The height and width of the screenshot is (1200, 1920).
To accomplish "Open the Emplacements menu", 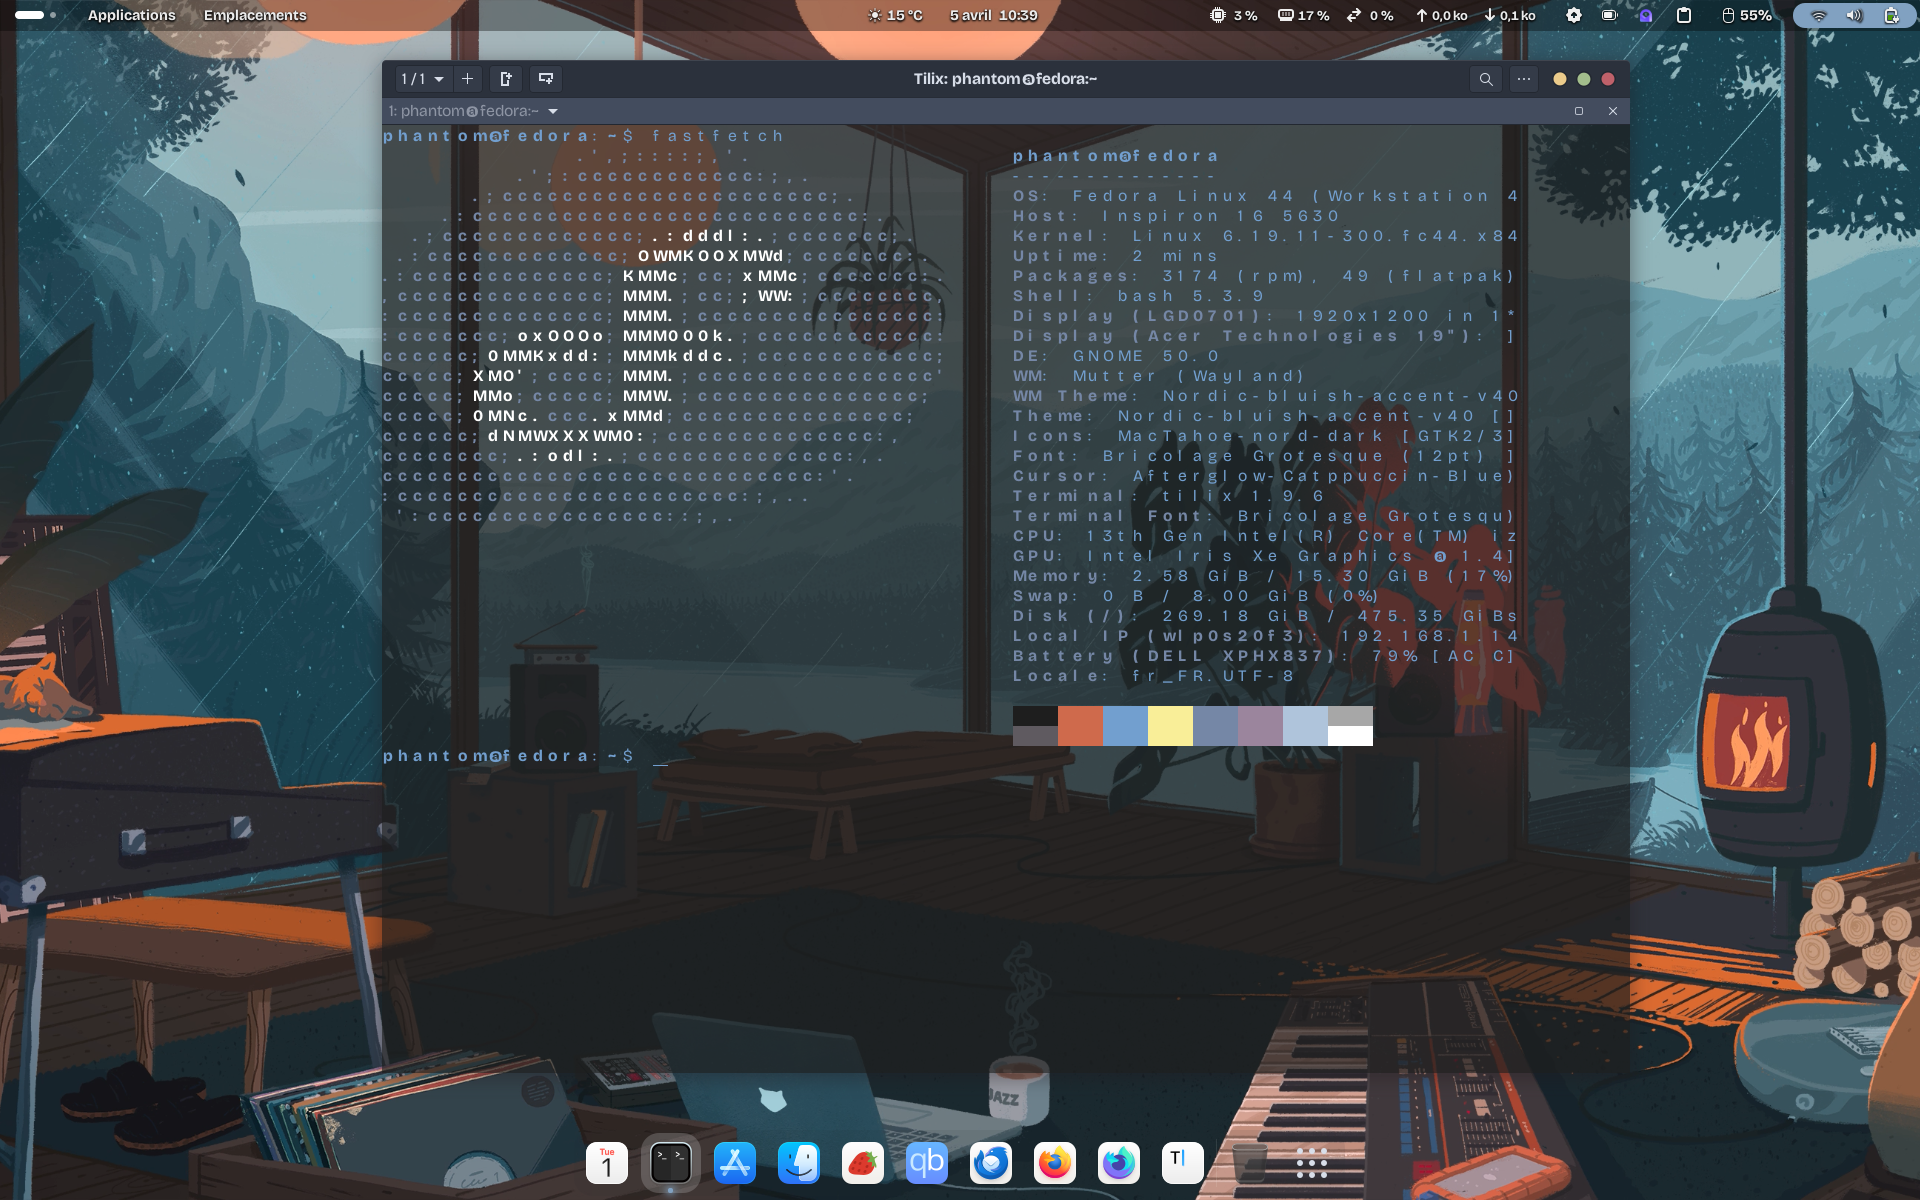I will [x=255, y=15].
